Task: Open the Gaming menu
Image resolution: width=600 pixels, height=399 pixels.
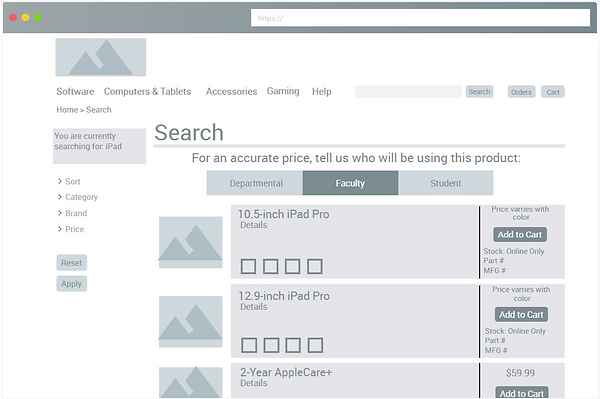Action: [283, 91]
